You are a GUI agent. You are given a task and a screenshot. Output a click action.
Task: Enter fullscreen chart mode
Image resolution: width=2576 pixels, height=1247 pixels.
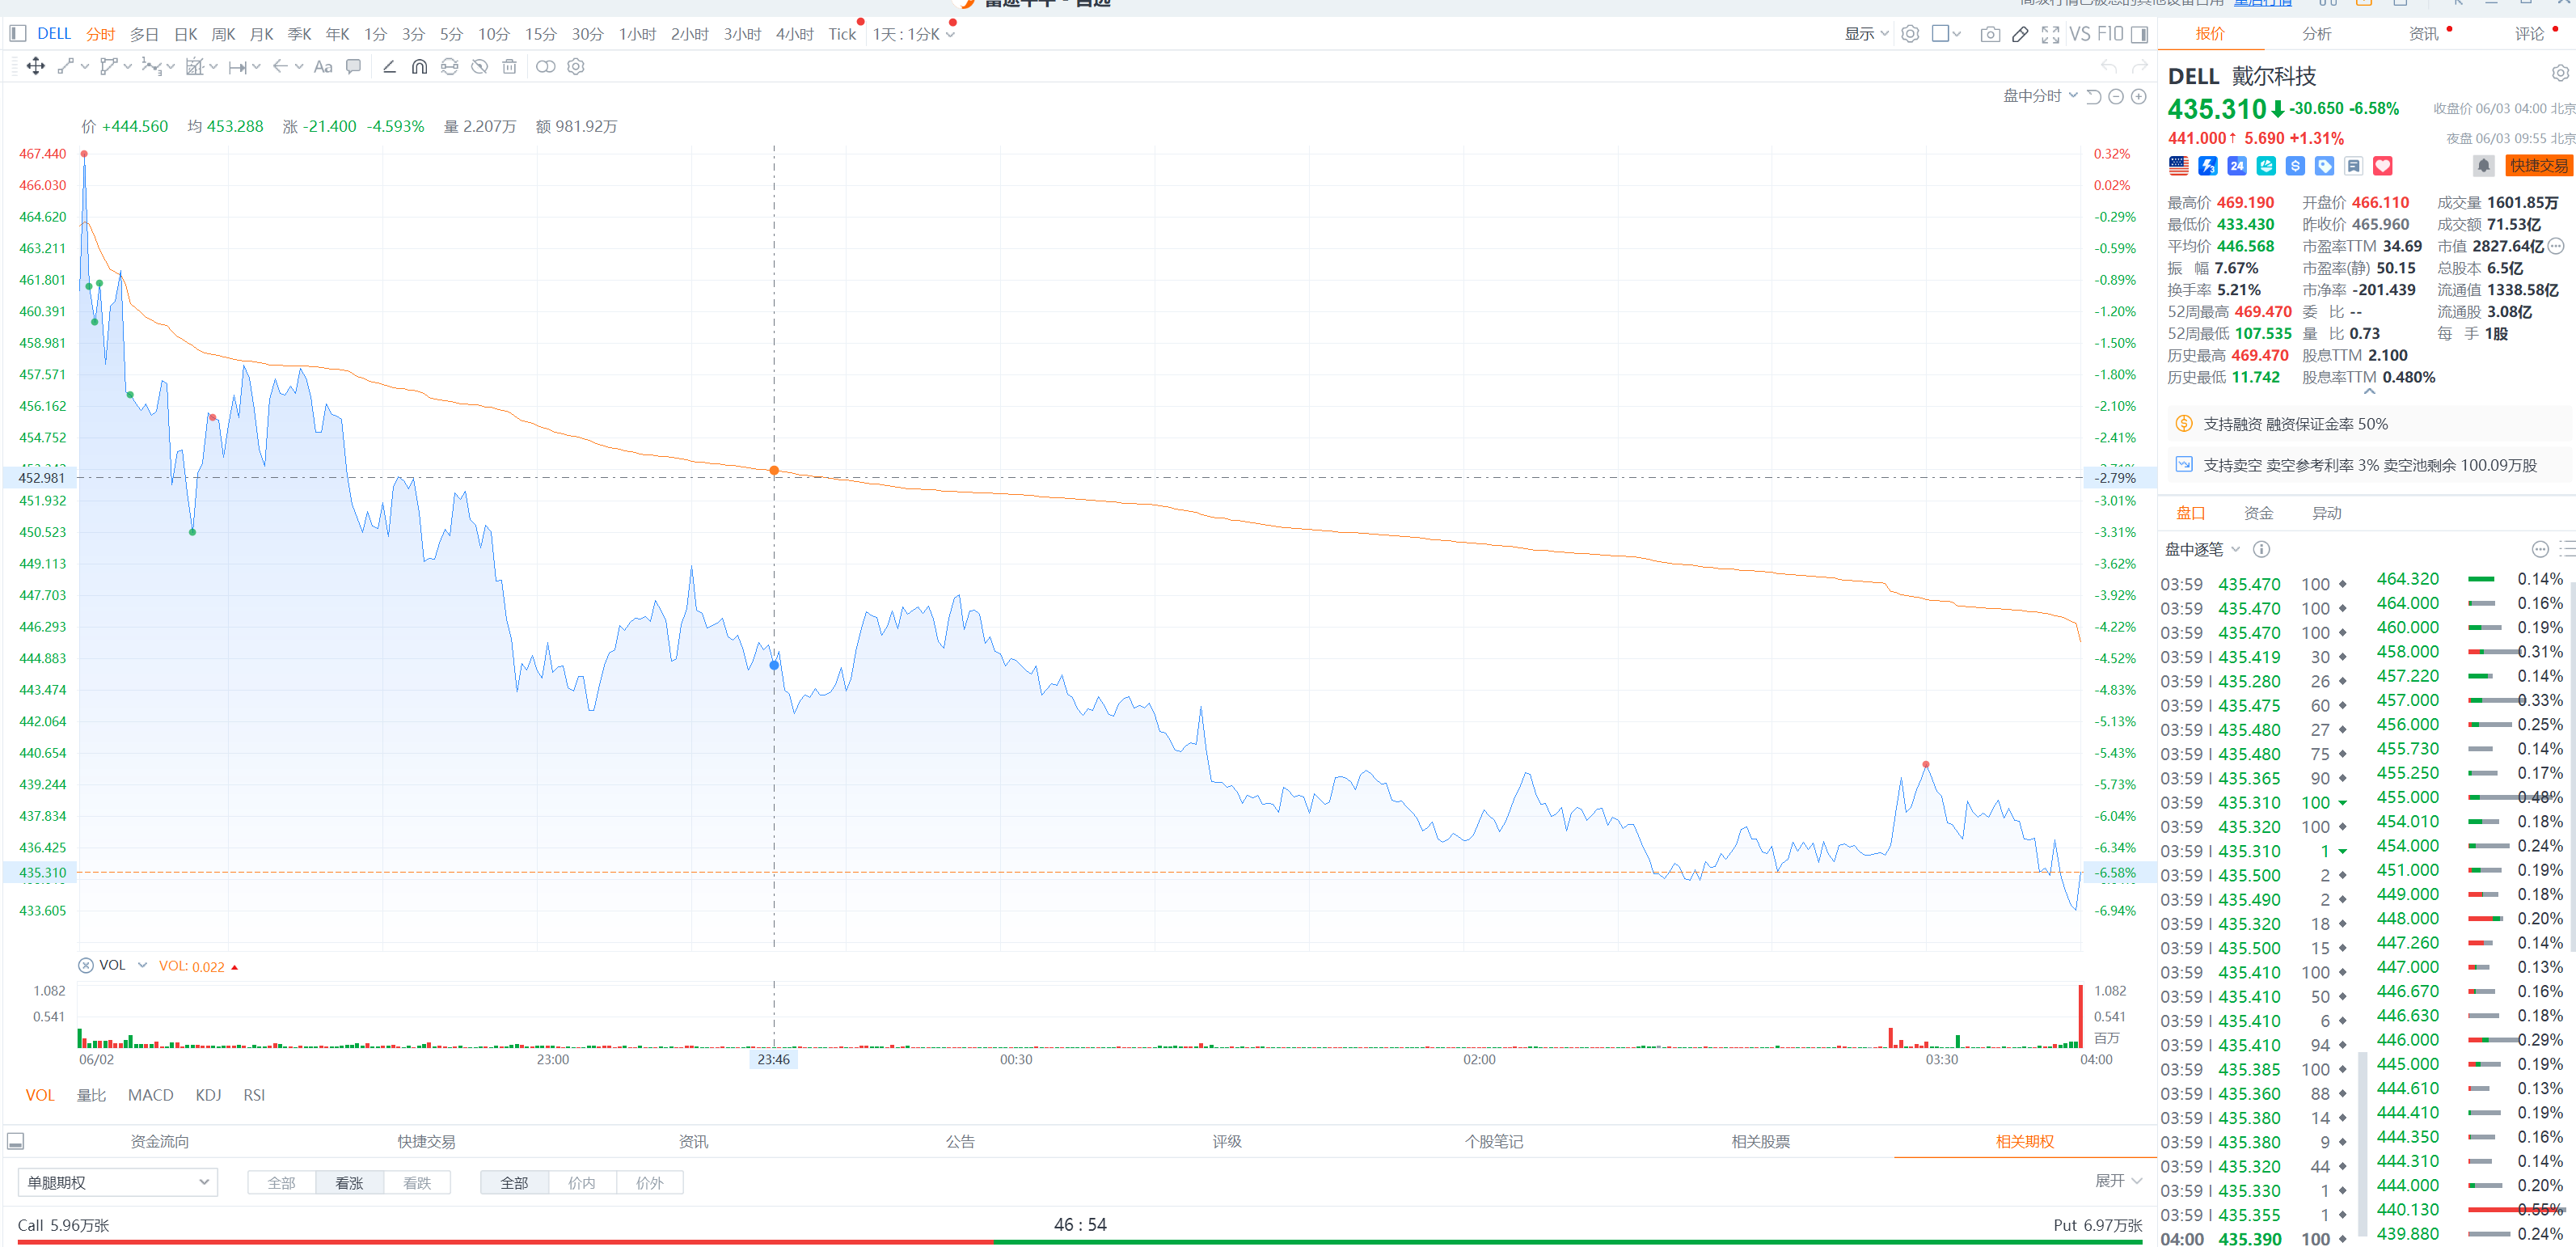pyautogui.click(x=2050, y=34)
